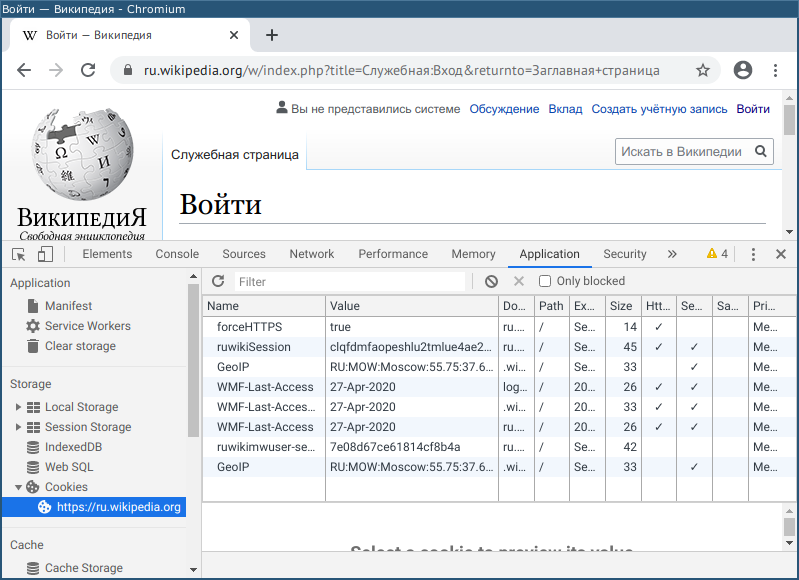Select the ruwikiSession cookie row
This screenshot has width=799, height=580.
(x=499, y=347)
